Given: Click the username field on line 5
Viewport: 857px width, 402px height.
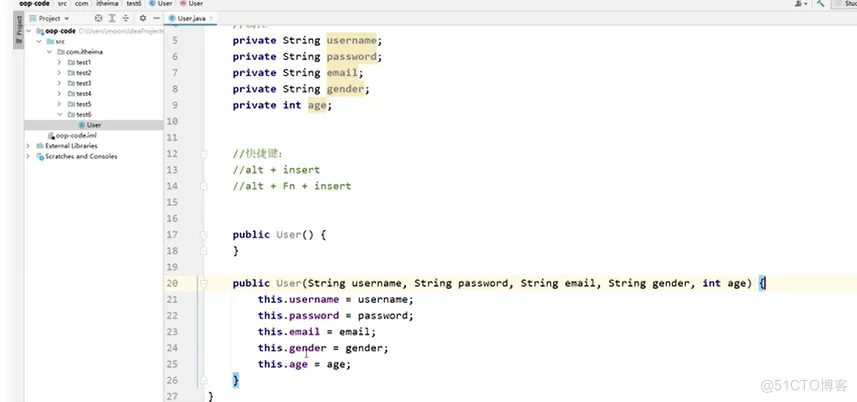Looking at the screenshot, I should [x=351, y=40].
